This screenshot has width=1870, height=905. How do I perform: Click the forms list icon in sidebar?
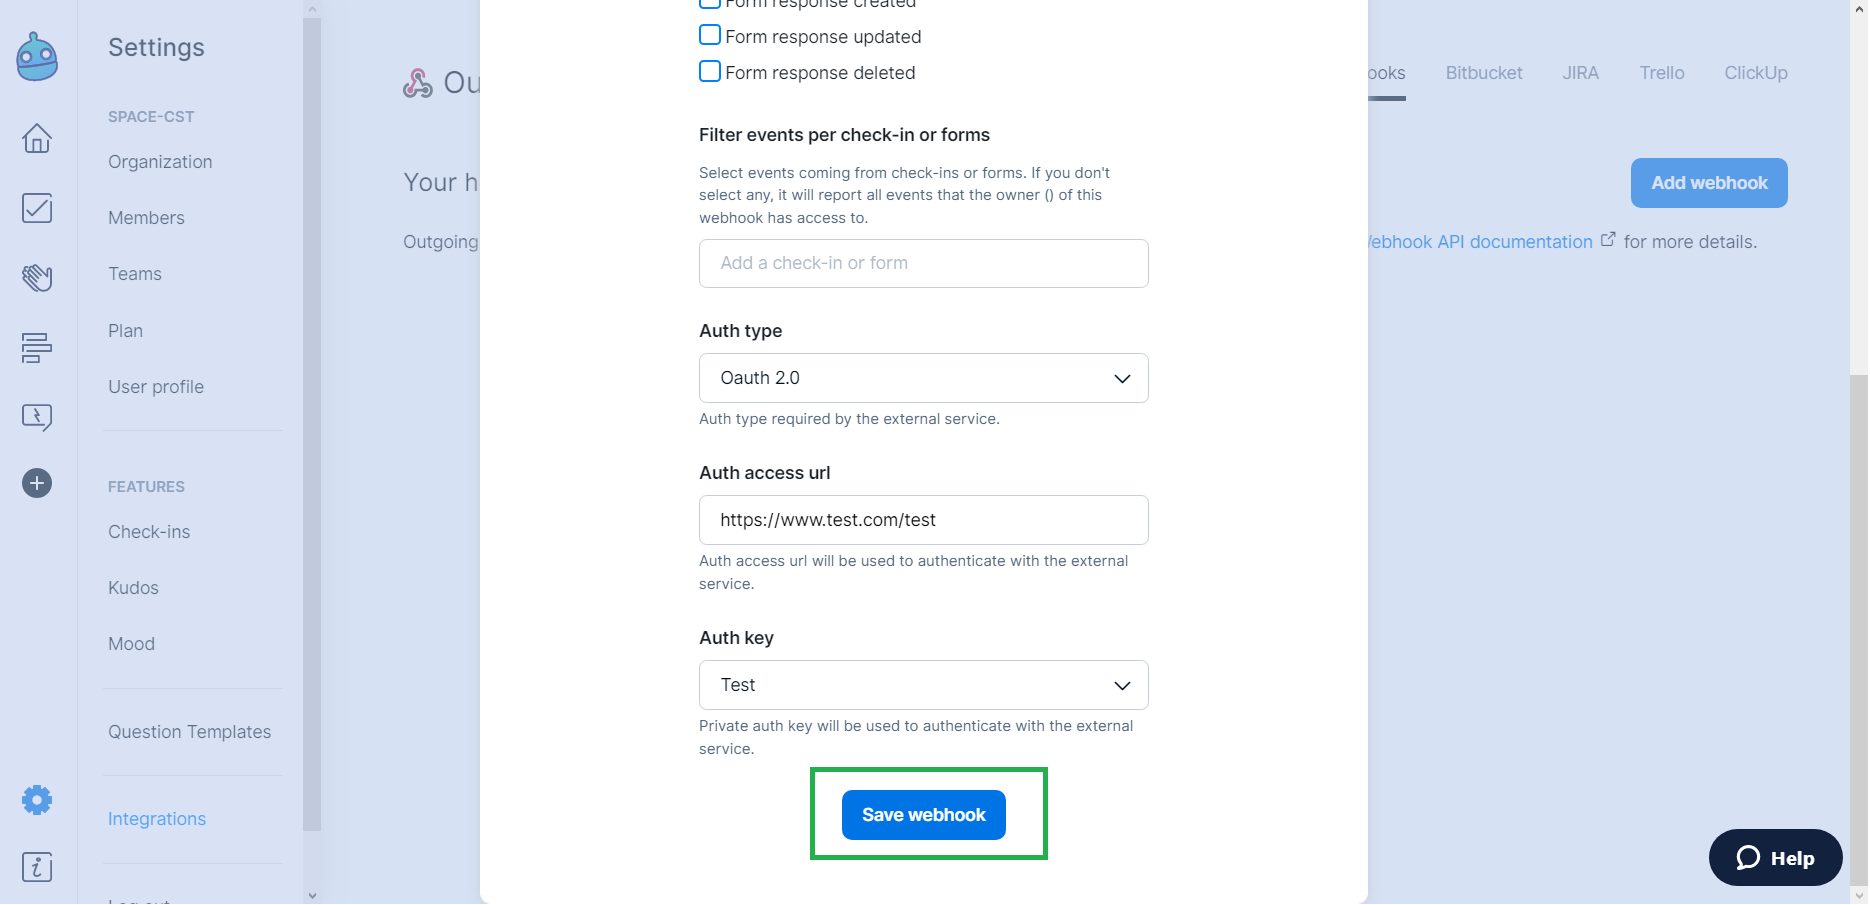point(37,347)
